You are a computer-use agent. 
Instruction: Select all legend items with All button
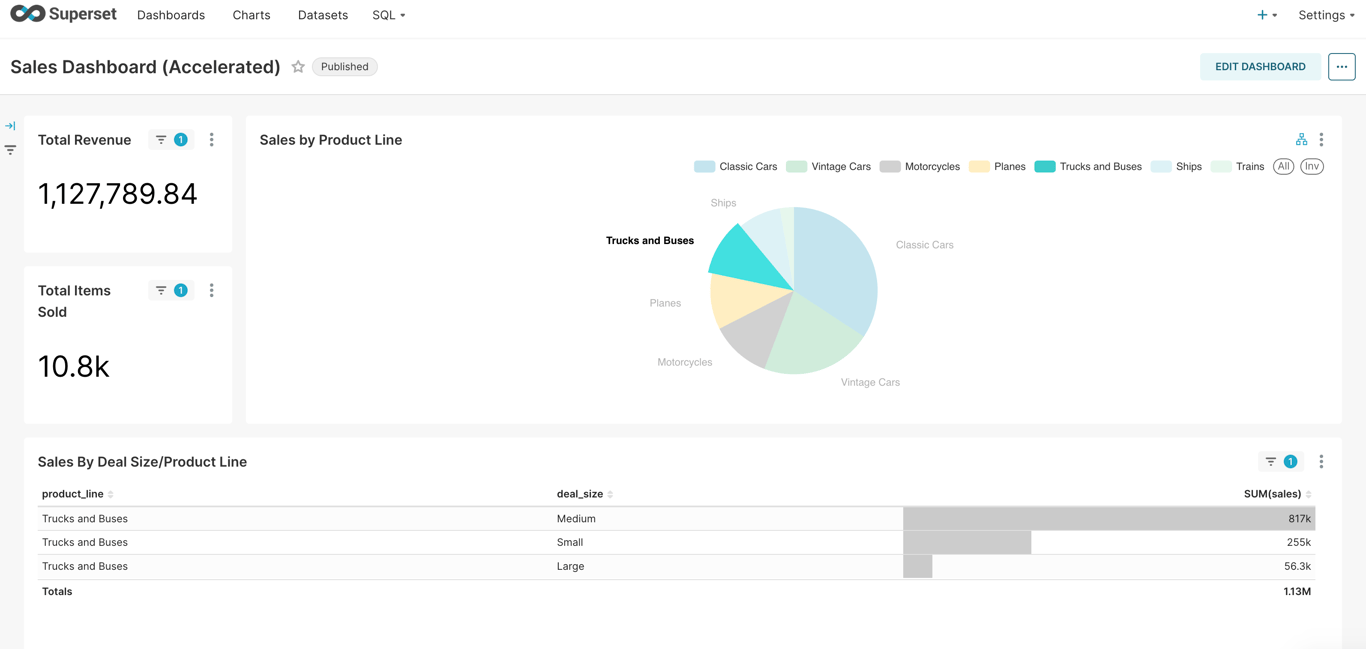coord(1284,167)
